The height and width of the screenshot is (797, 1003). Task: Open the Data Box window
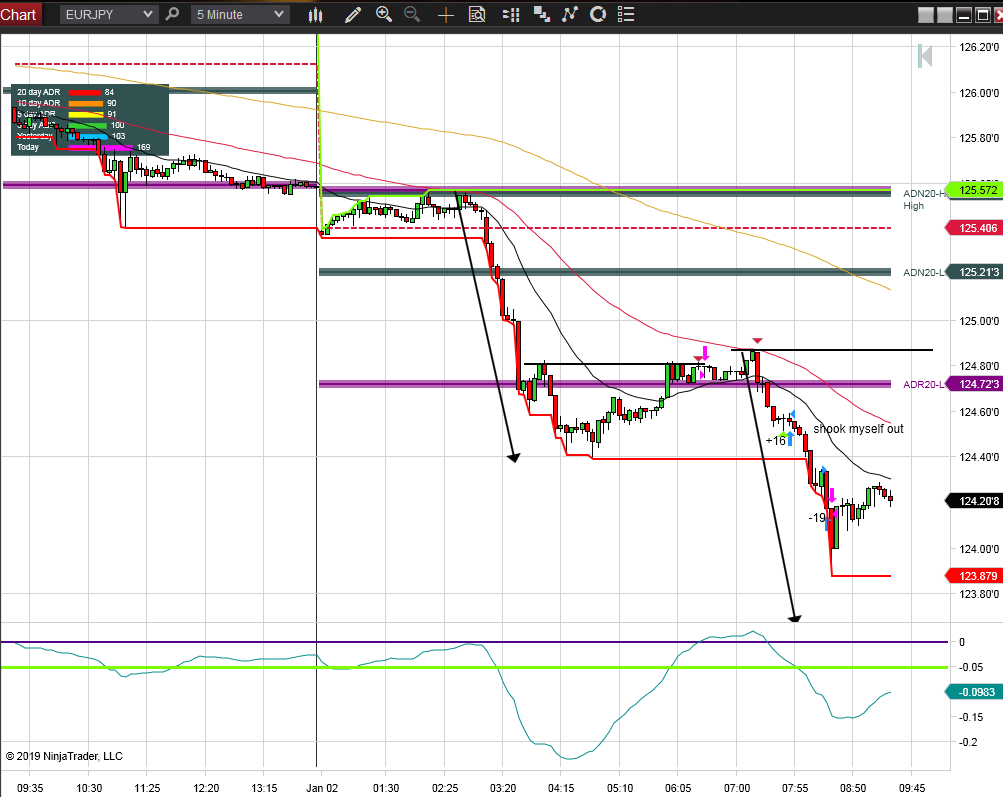point(477,15)
